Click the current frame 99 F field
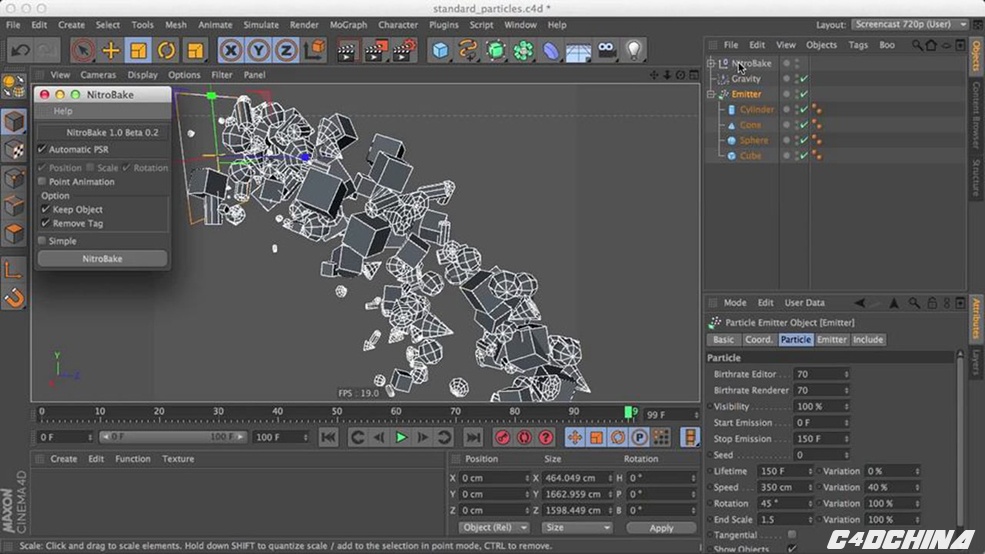The width and height of the screenshot is (985, 554). point(671,415)
